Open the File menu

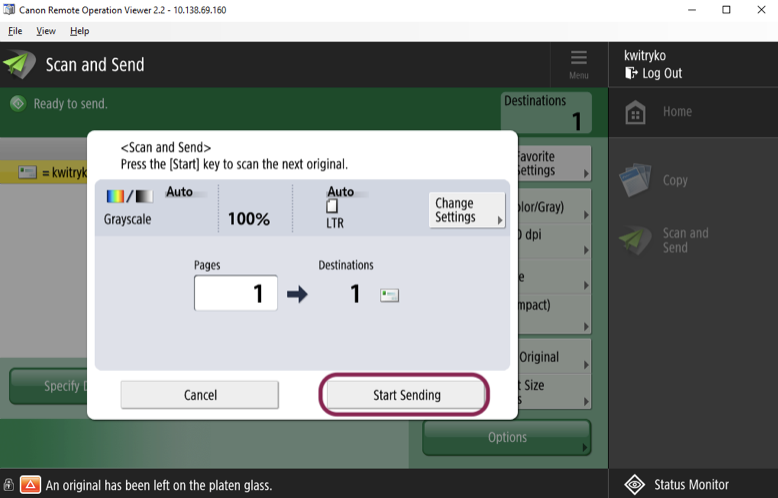(15, 31)
